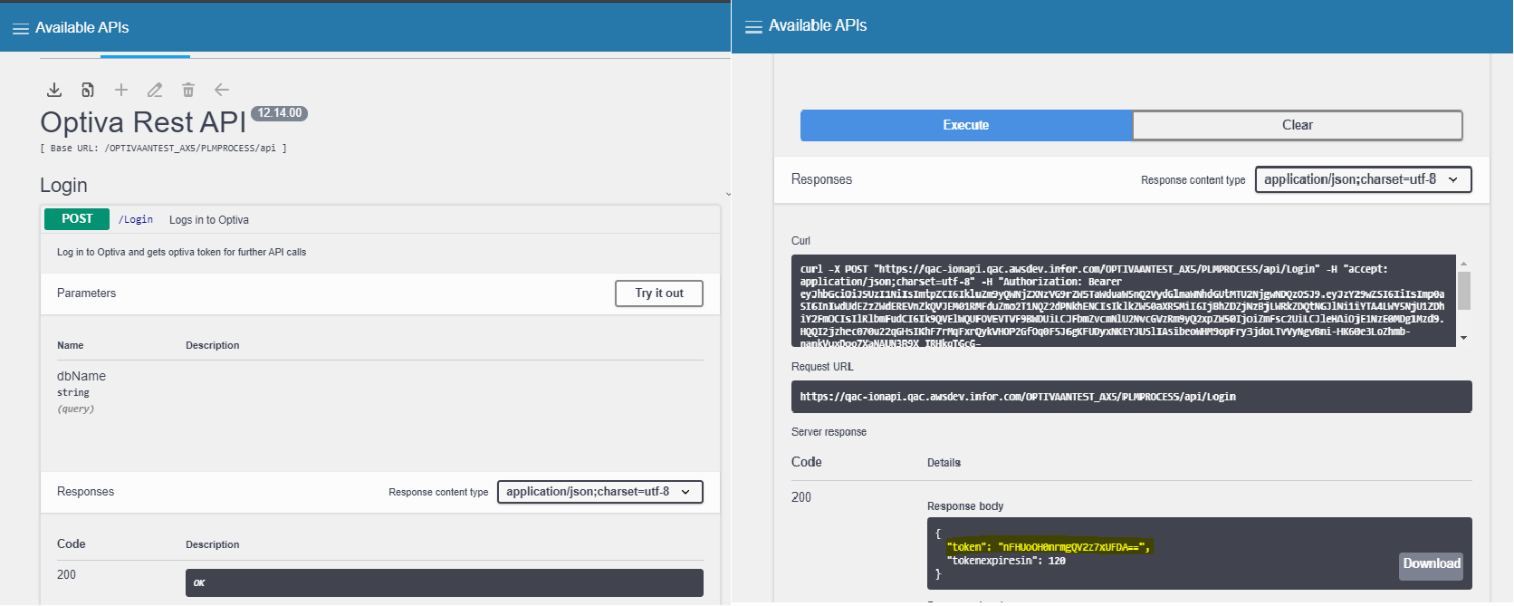Click the Clear button
Screen dimensions: 1514x606
tap(1297, 125)
